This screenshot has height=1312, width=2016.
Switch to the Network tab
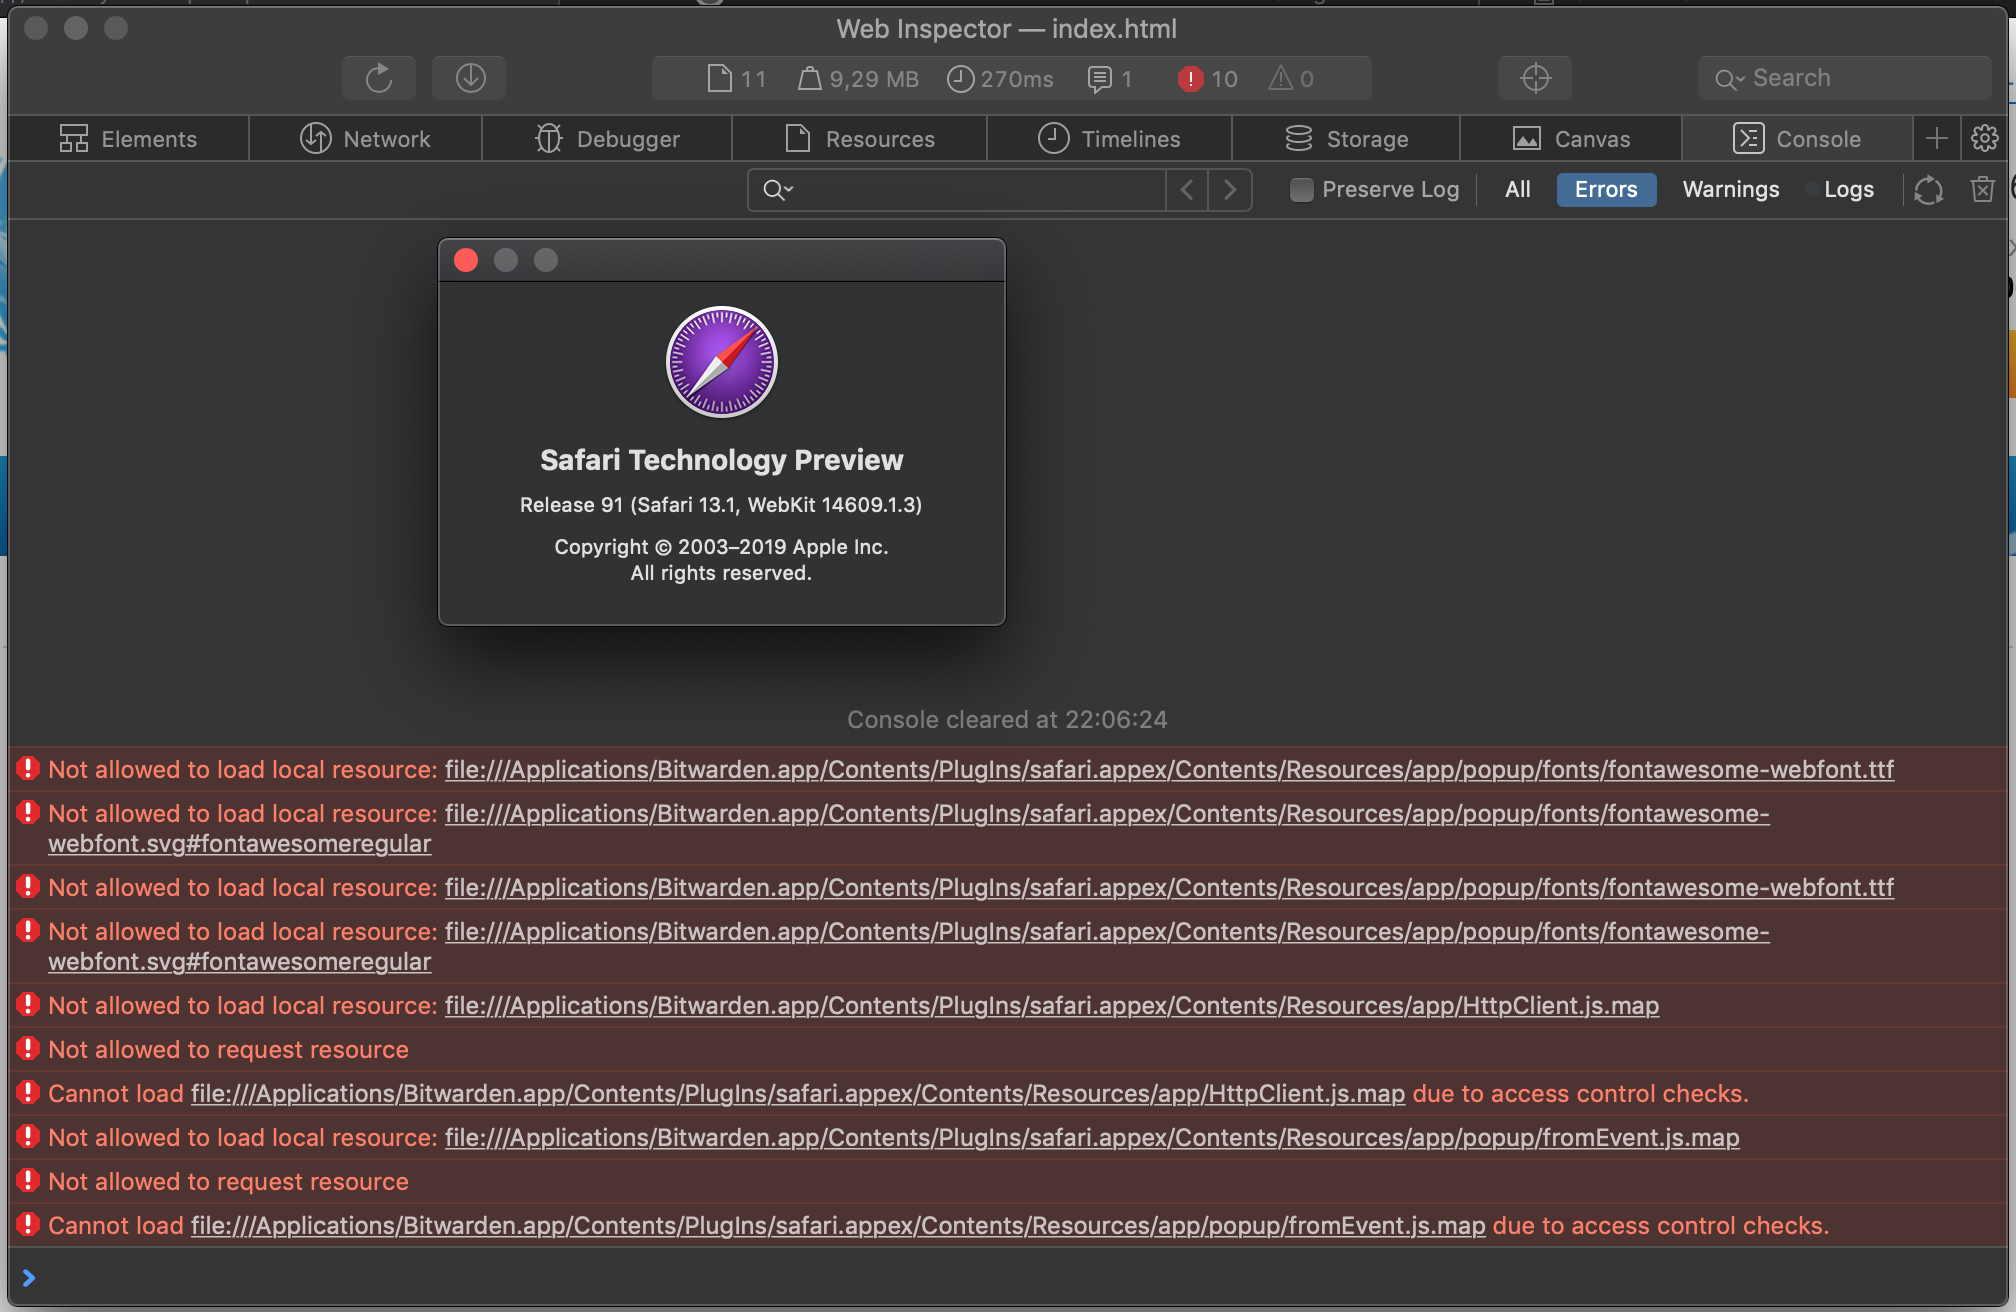pyautogui.click(x=365, y=139)
